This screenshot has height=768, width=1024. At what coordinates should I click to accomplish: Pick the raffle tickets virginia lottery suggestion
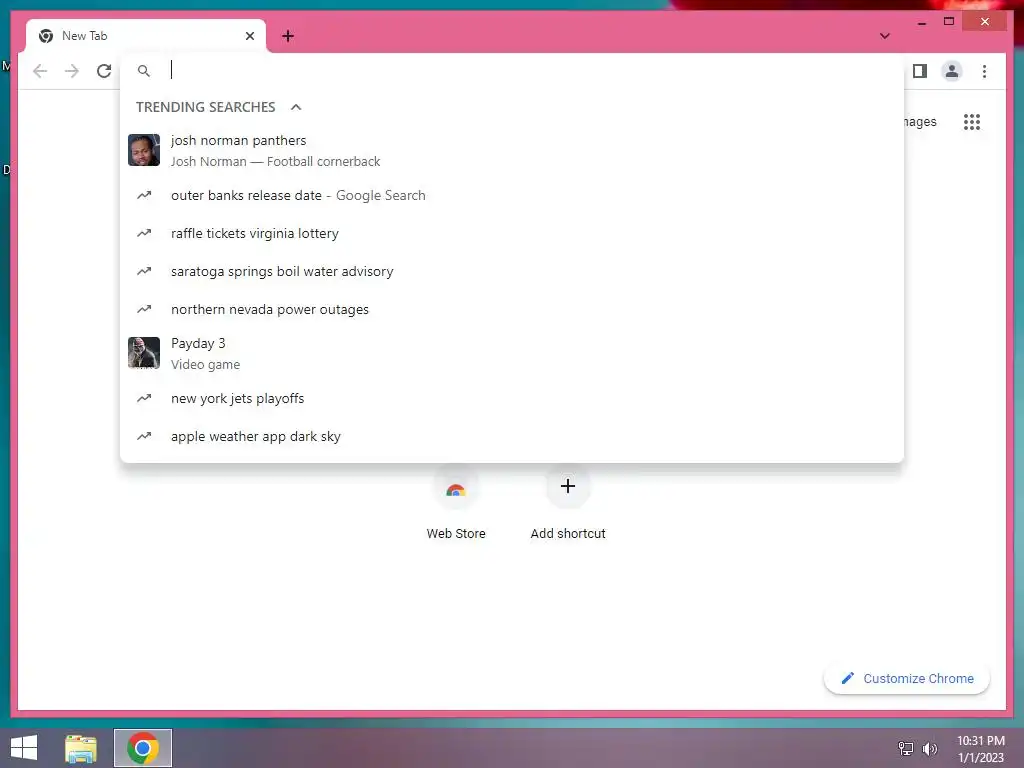click(512, 233)
